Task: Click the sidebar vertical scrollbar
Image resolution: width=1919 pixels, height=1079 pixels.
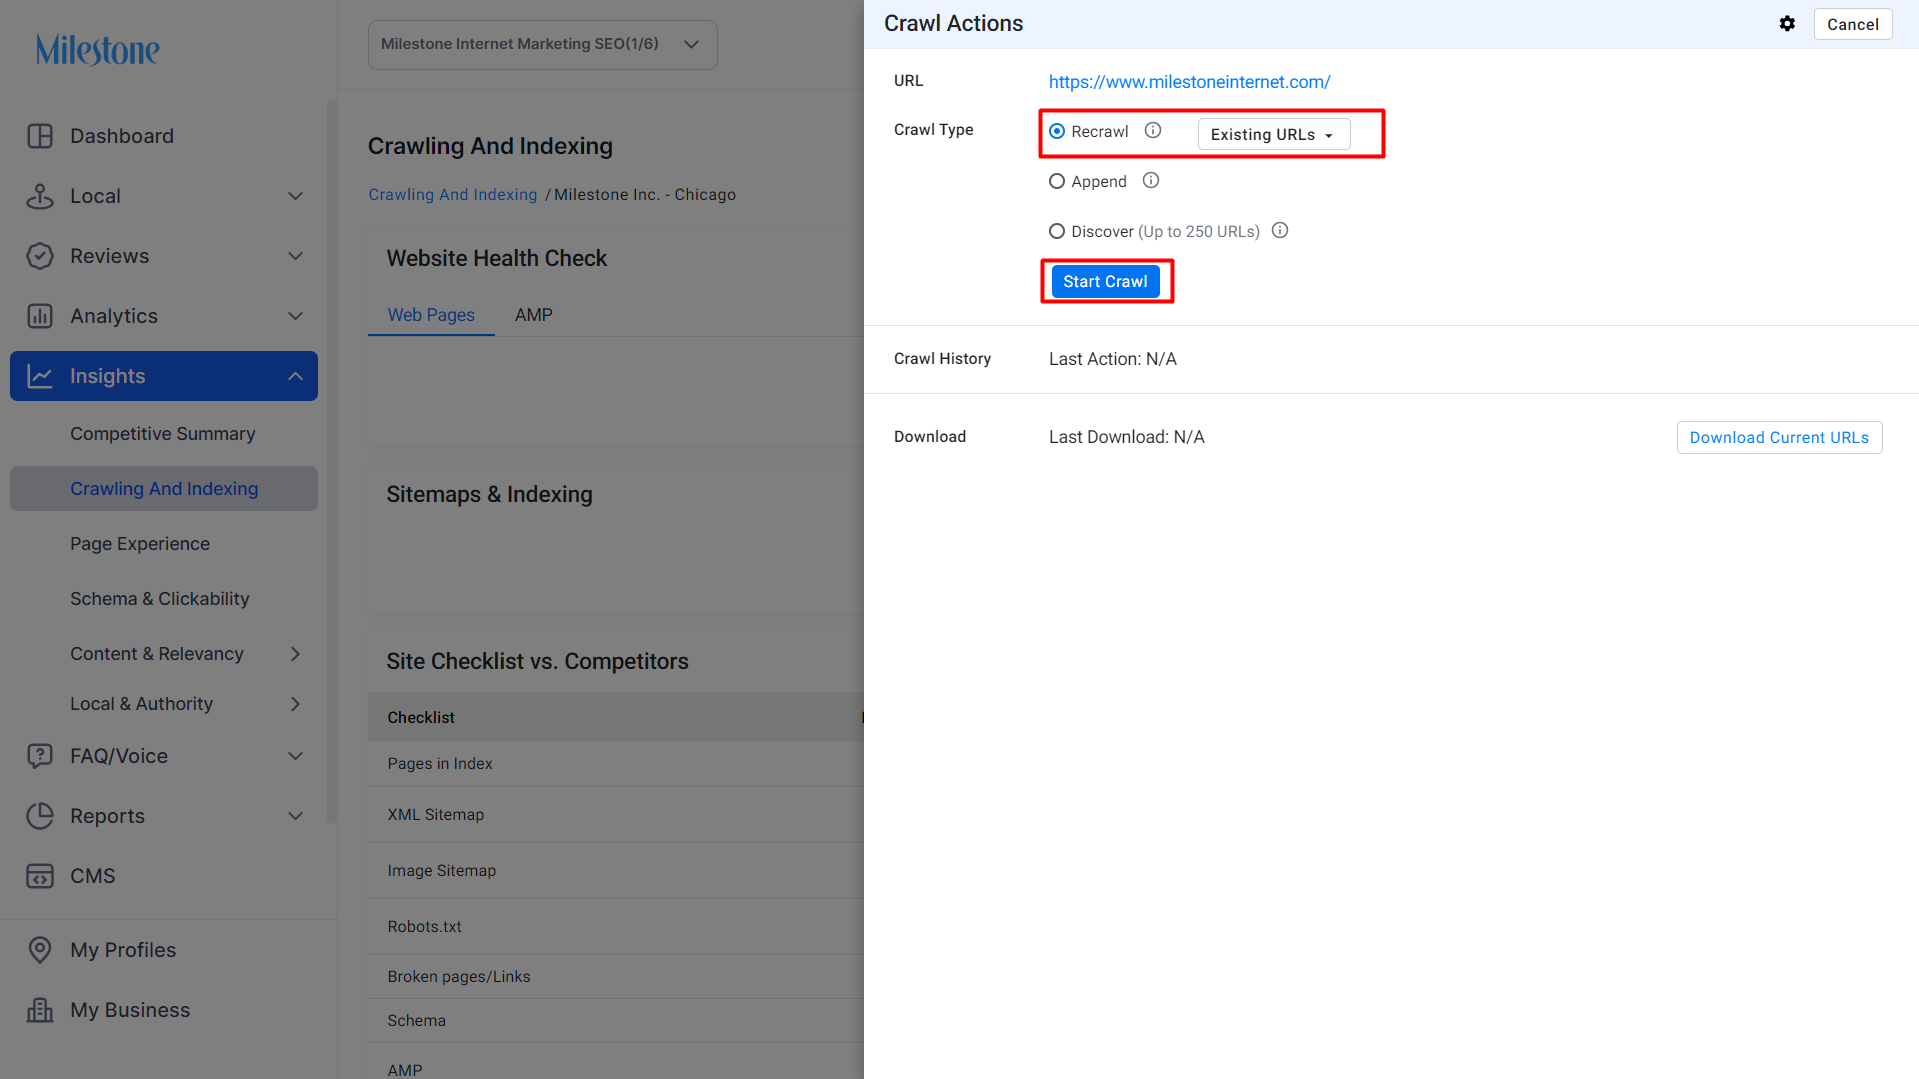Action: pyautogui.click(x=332, y=460)
